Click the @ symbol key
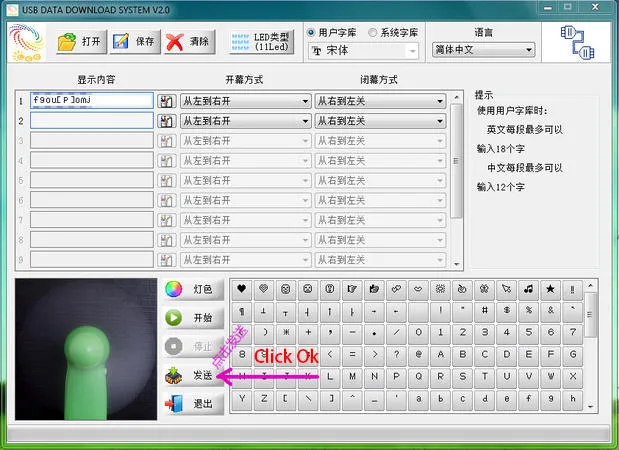 (418, 354)
